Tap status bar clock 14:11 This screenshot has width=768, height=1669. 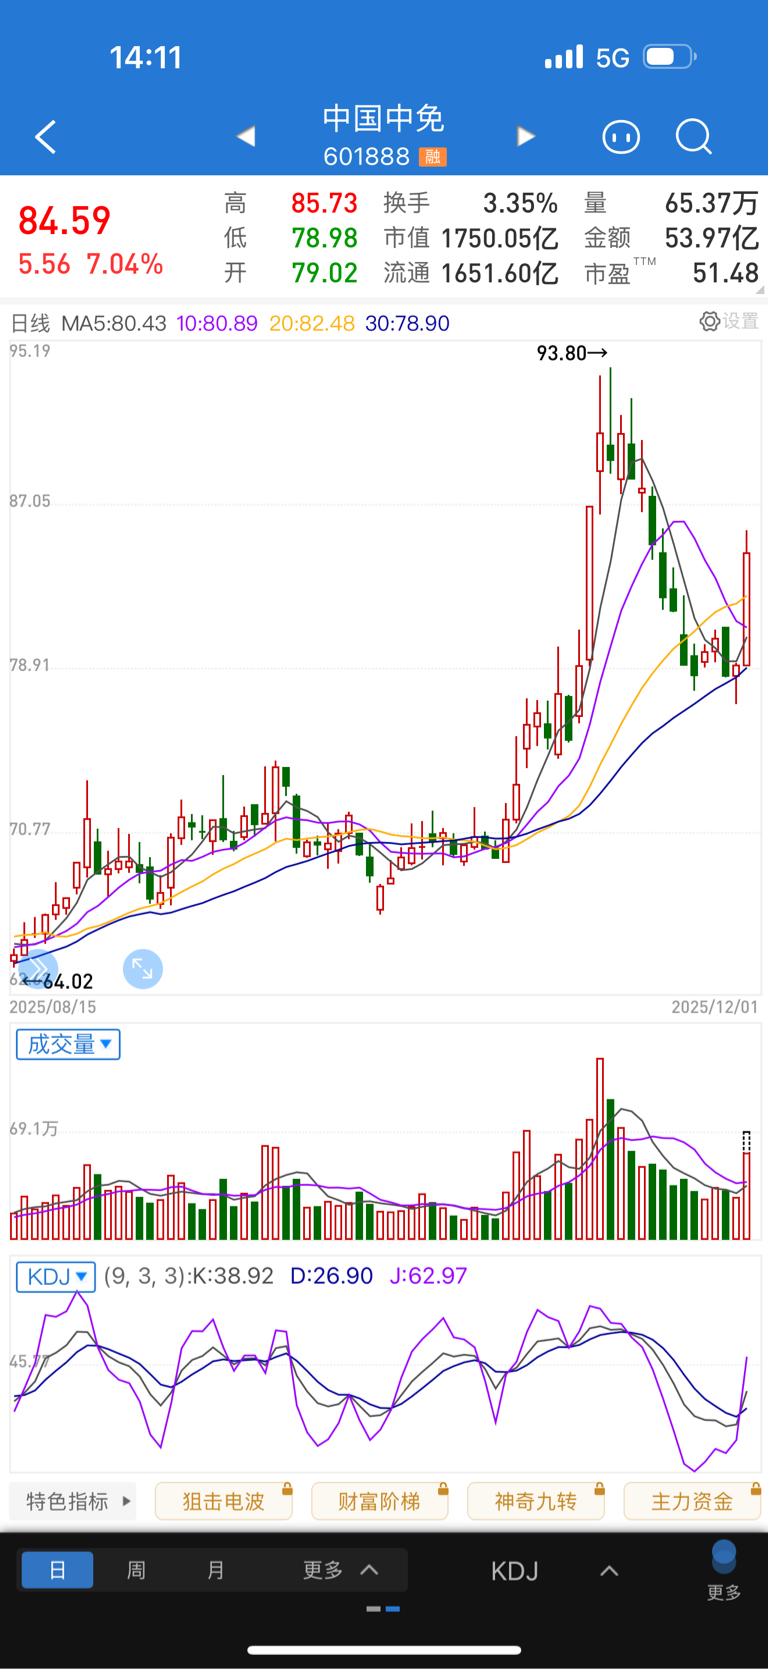click(146, 57)
